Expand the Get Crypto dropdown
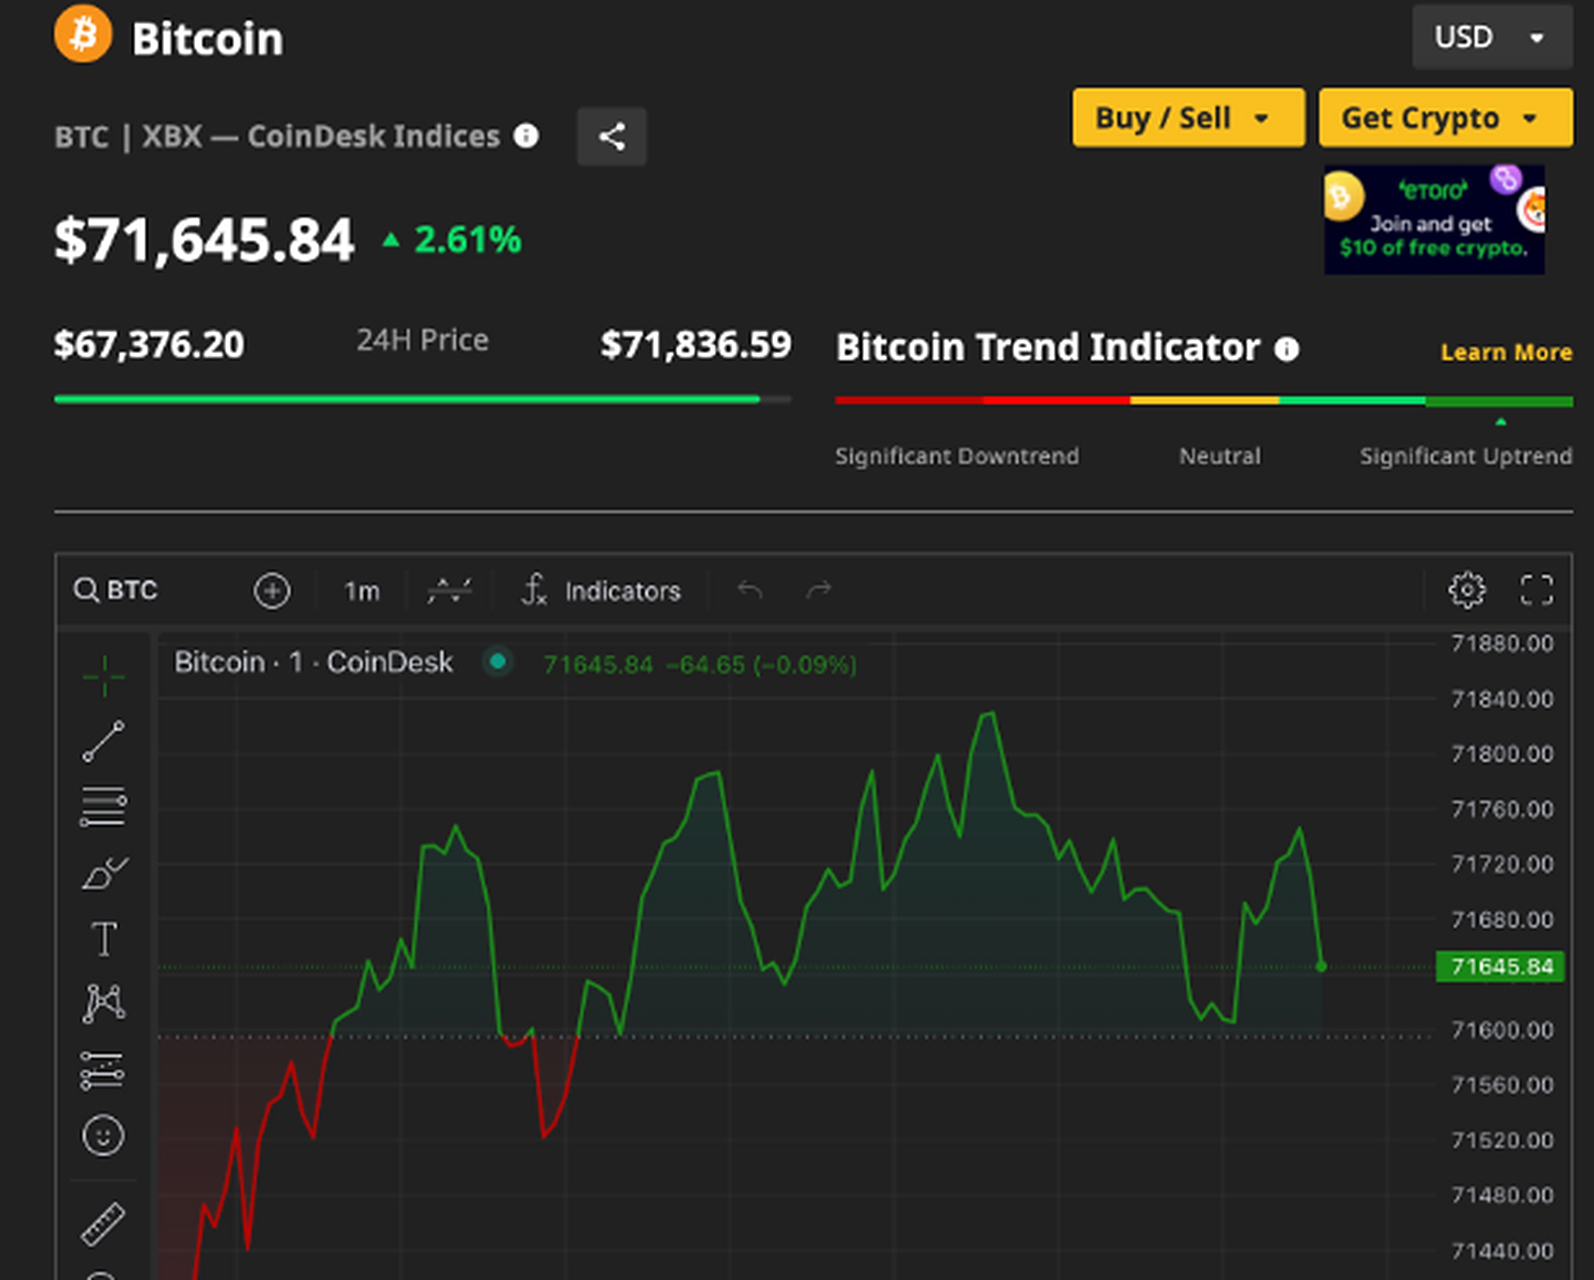The height and width of the screenshot is (1280, 1594). pyautogui.click(x=1444, y=118)
